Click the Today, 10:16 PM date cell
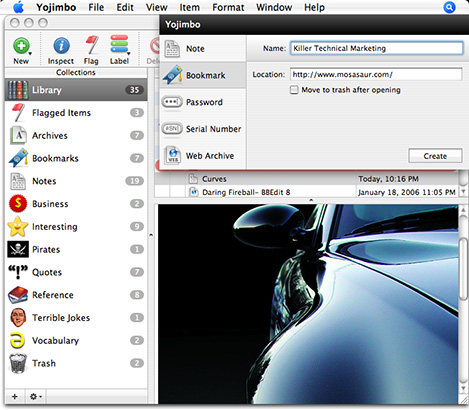This screenshot has height=410, width=469. coord(388,179)
